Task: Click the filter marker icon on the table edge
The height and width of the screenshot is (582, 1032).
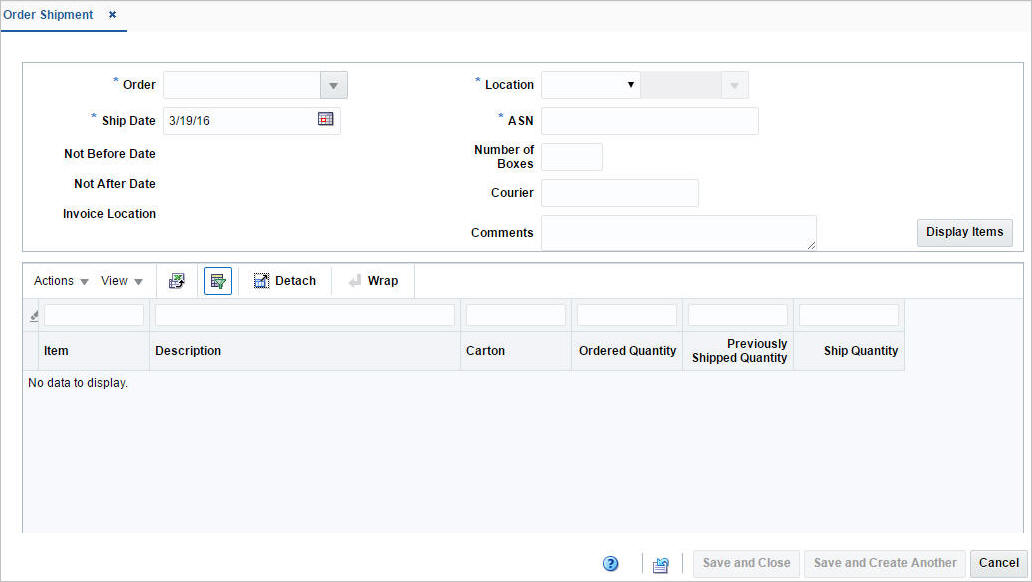Action: pyautogui.click(x=33, y=314)
